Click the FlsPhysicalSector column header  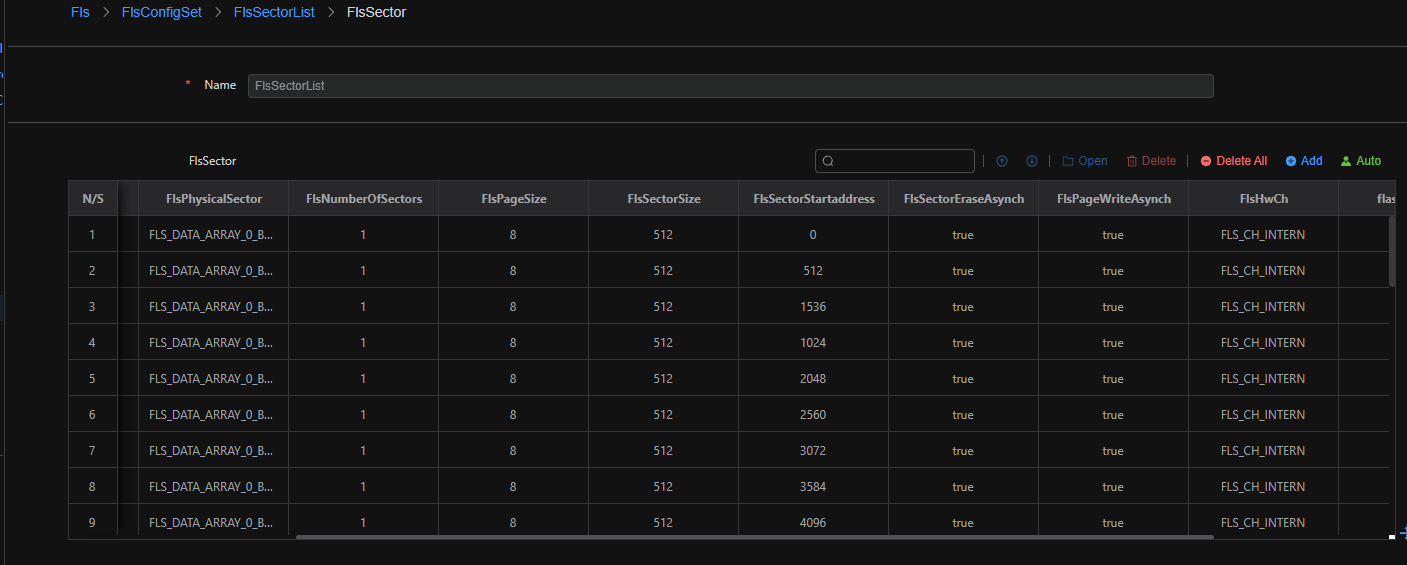pyautogui.click(x=214, y=199)
